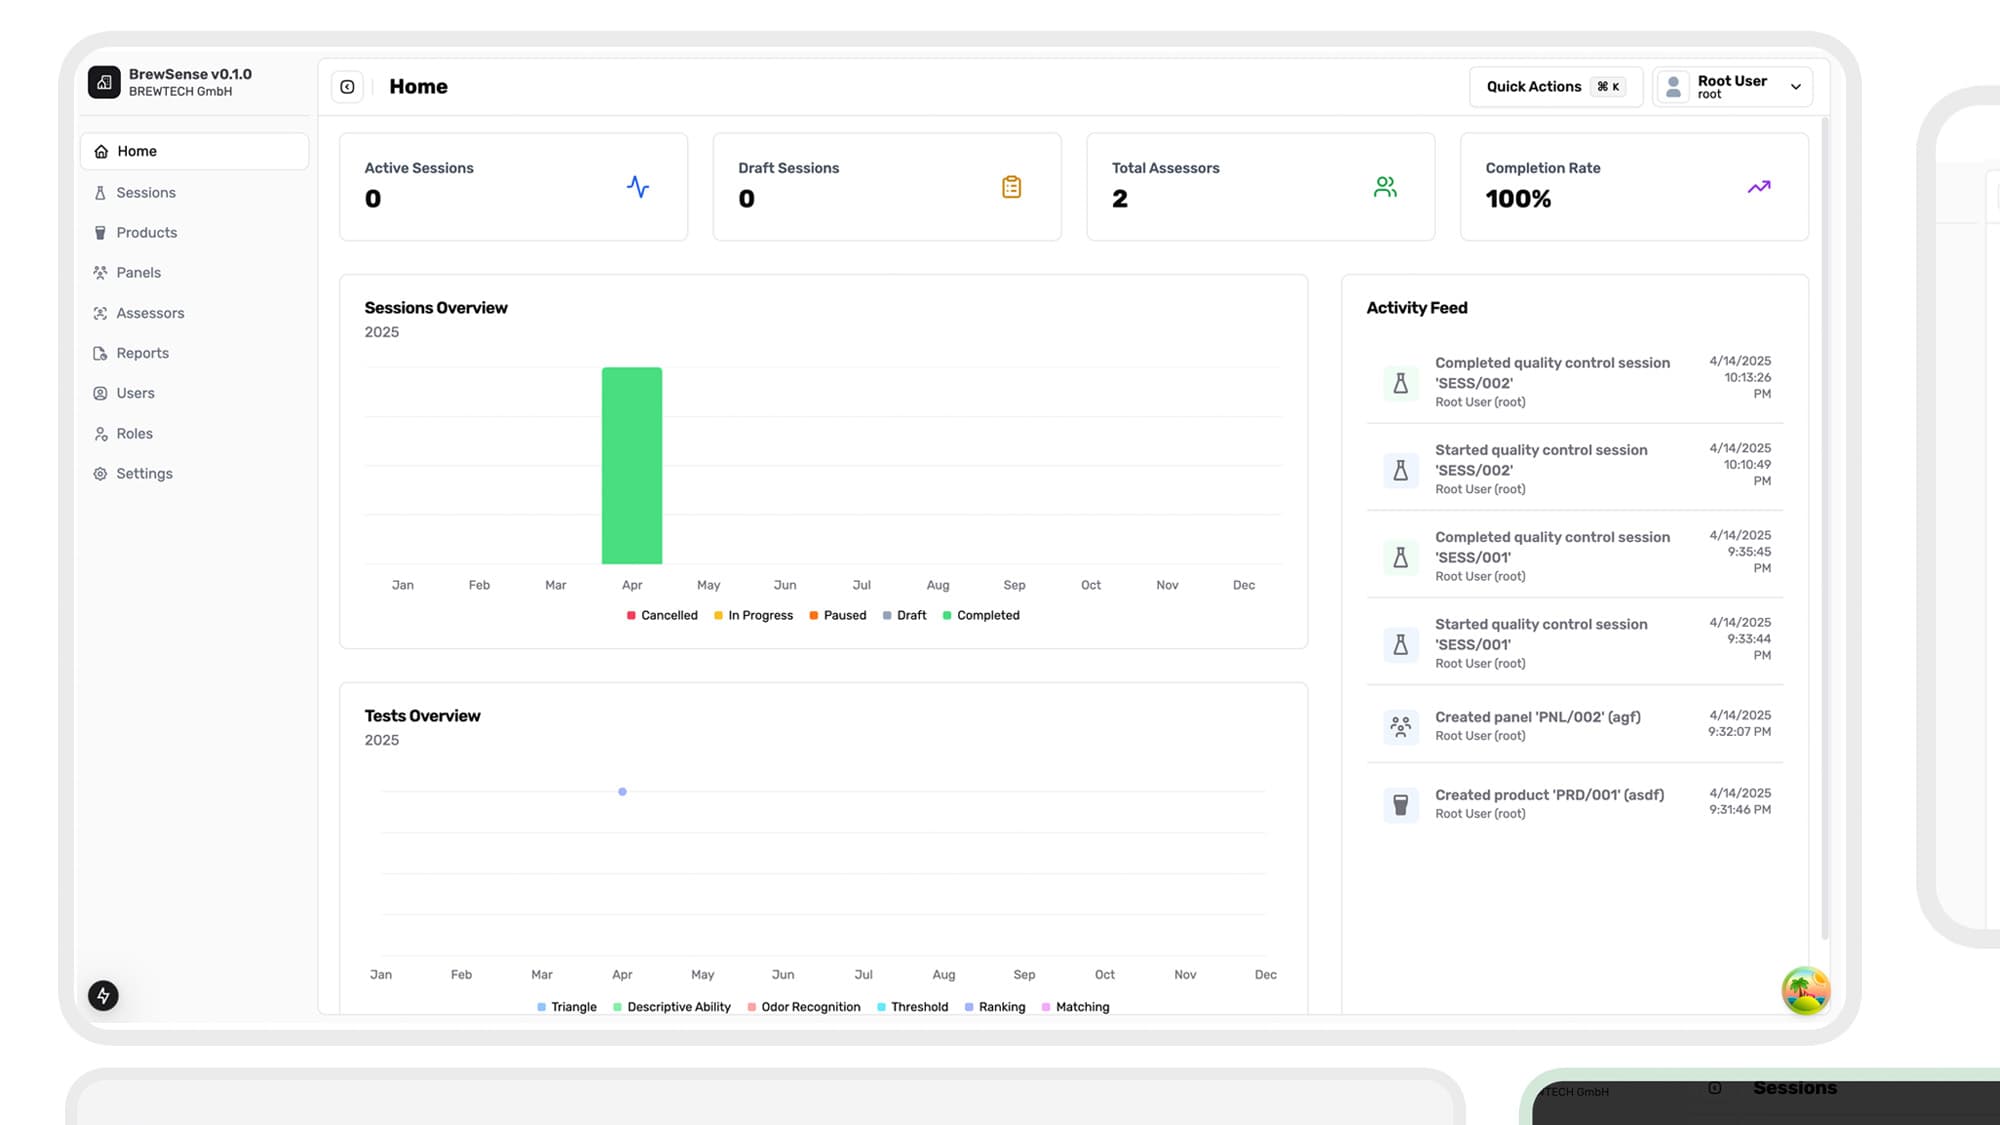Click flask icon beside Completed SESS/002 entry
The width and height of the screenshot is (2000, 1125).
(1401, 383)
